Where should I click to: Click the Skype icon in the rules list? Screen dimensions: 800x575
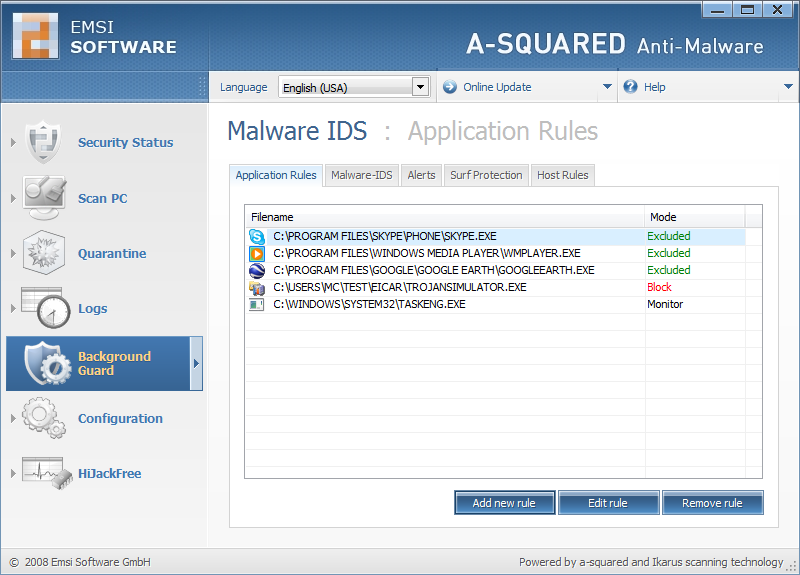258,237
